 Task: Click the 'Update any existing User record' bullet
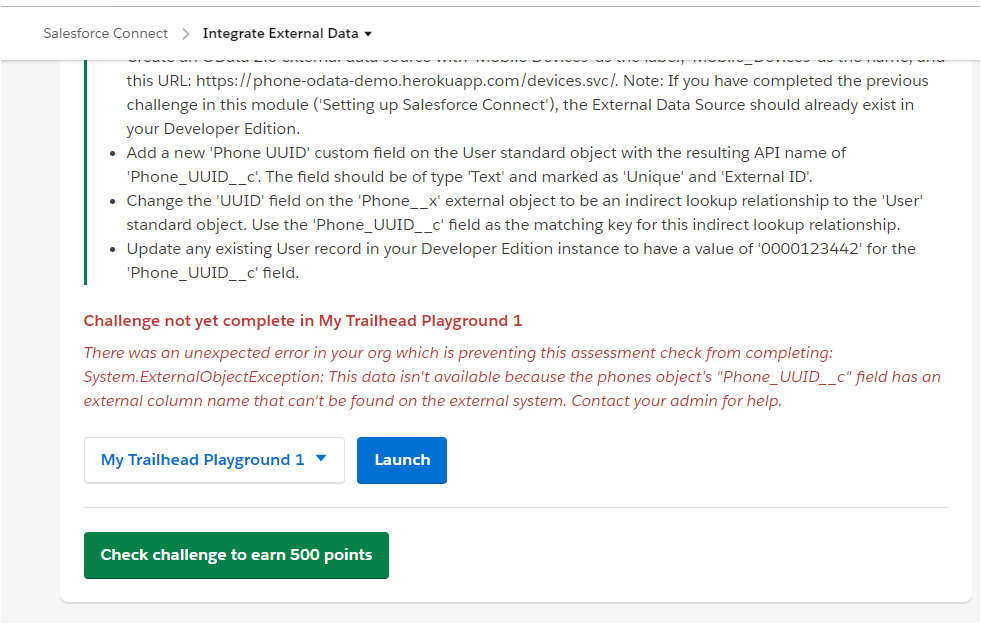coord(520,248)
